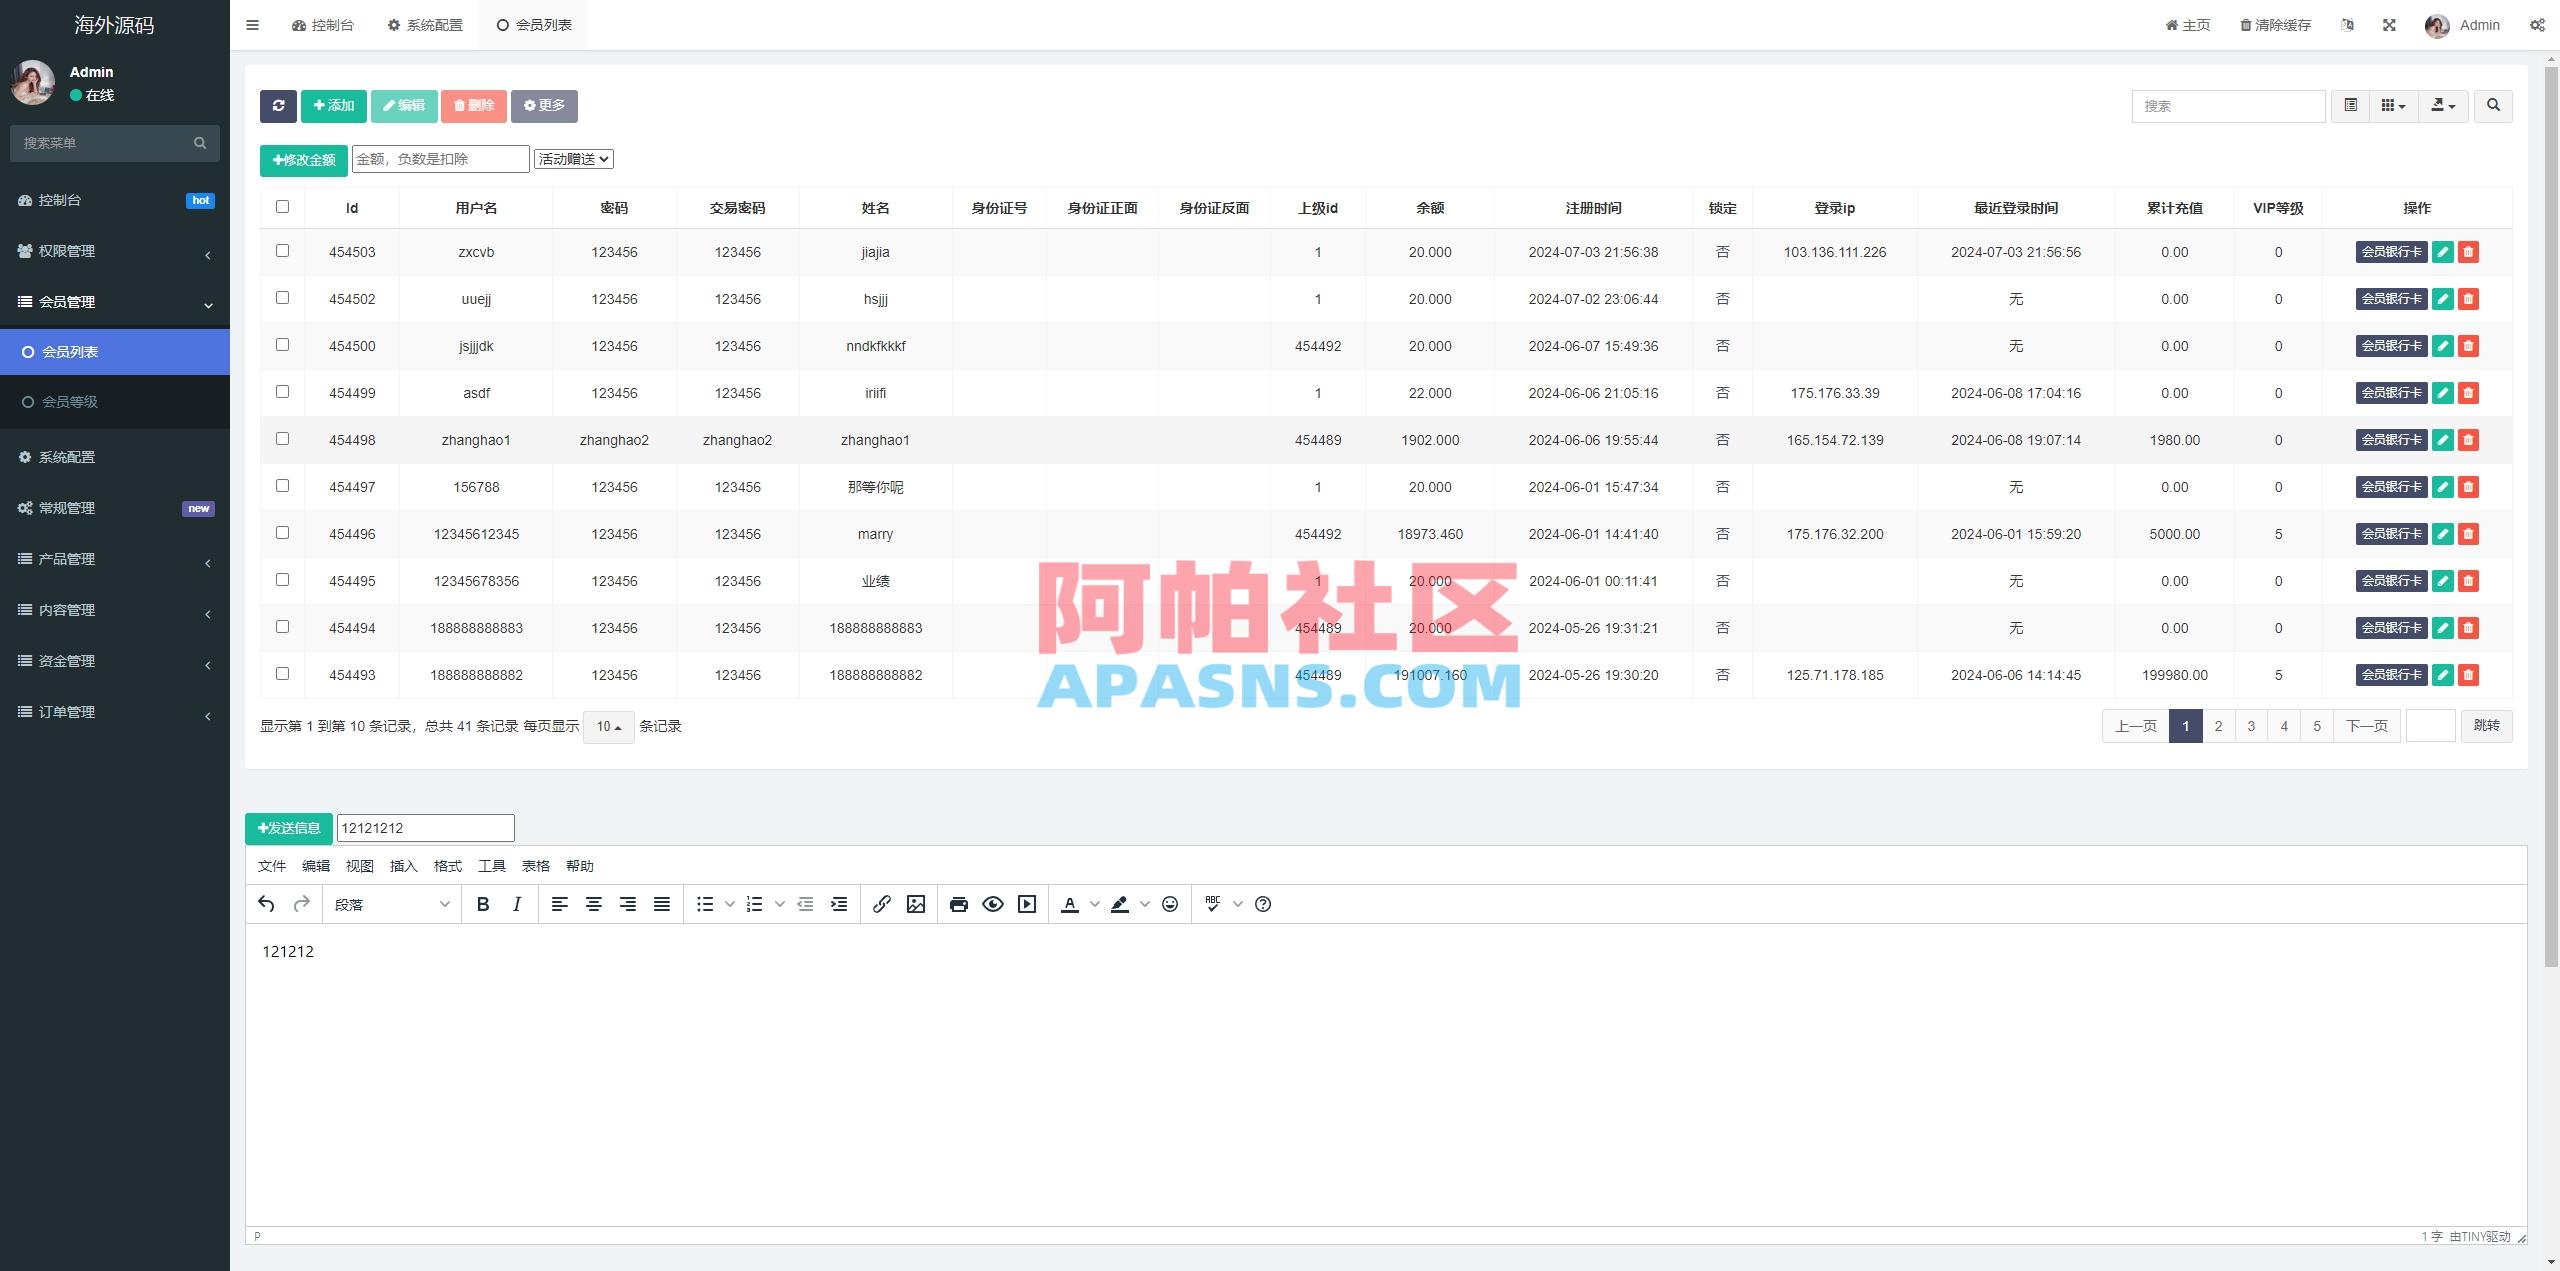Toggle the select-all checkbox in the table header
The width and height of the screenshot is (2560, 1271).
(282, 206)
